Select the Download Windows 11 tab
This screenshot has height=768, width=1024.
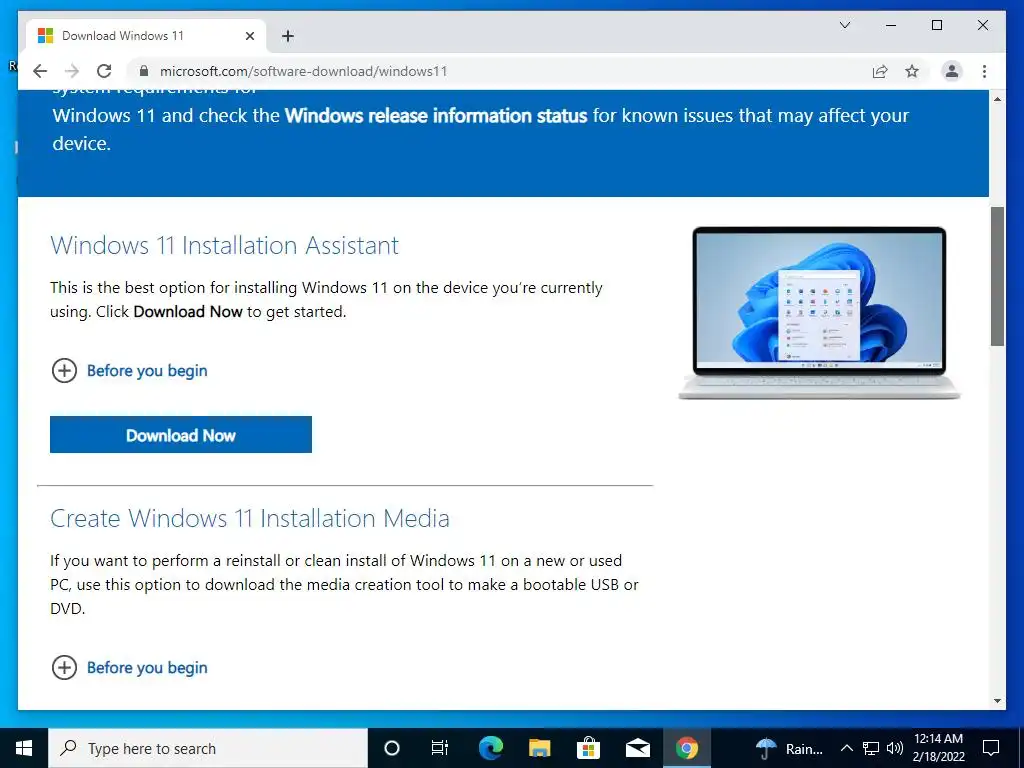(x=146, y=36)
